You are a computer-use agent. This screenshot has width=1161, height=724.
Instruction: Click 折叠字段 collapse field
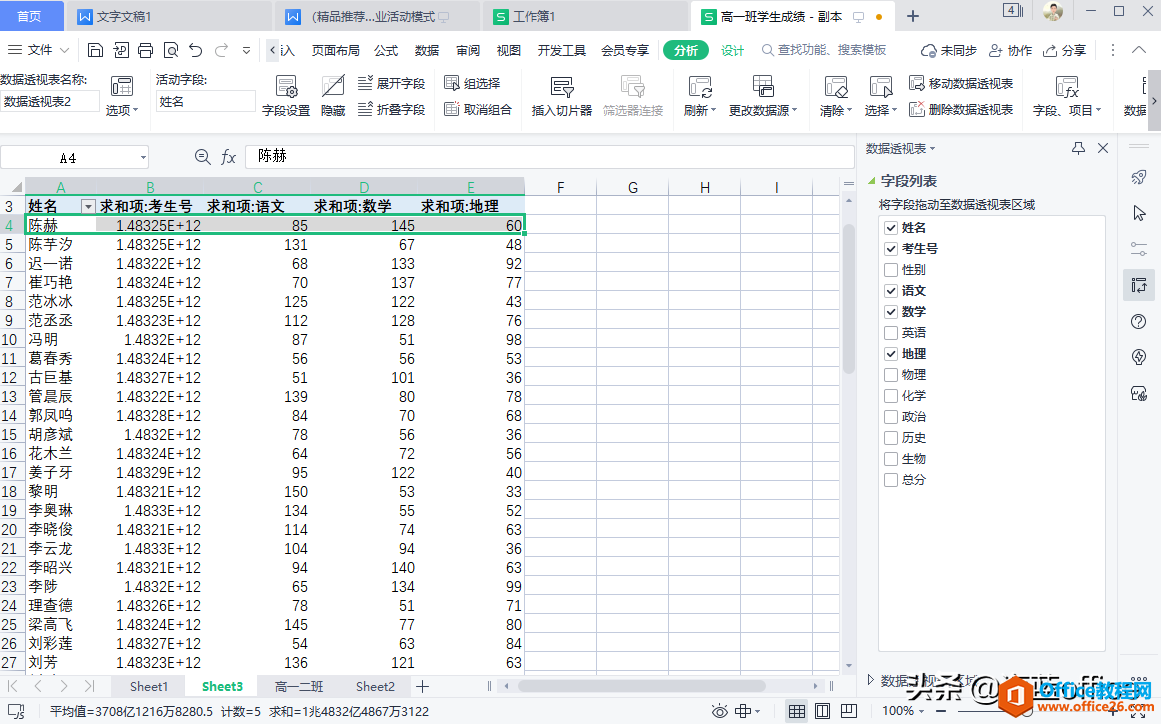click(x=392, y=110)
